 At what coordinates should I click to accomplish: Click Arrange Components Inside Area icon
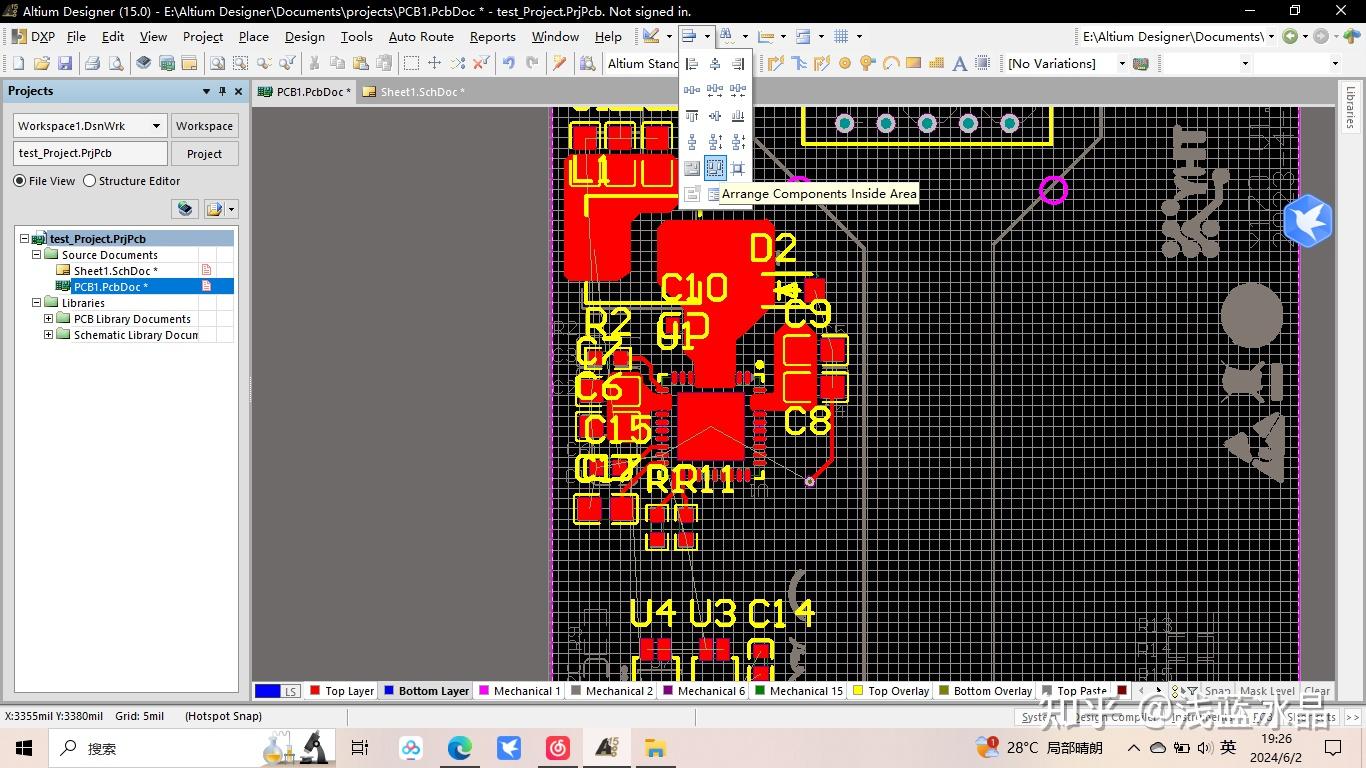(x=715, y=169)
